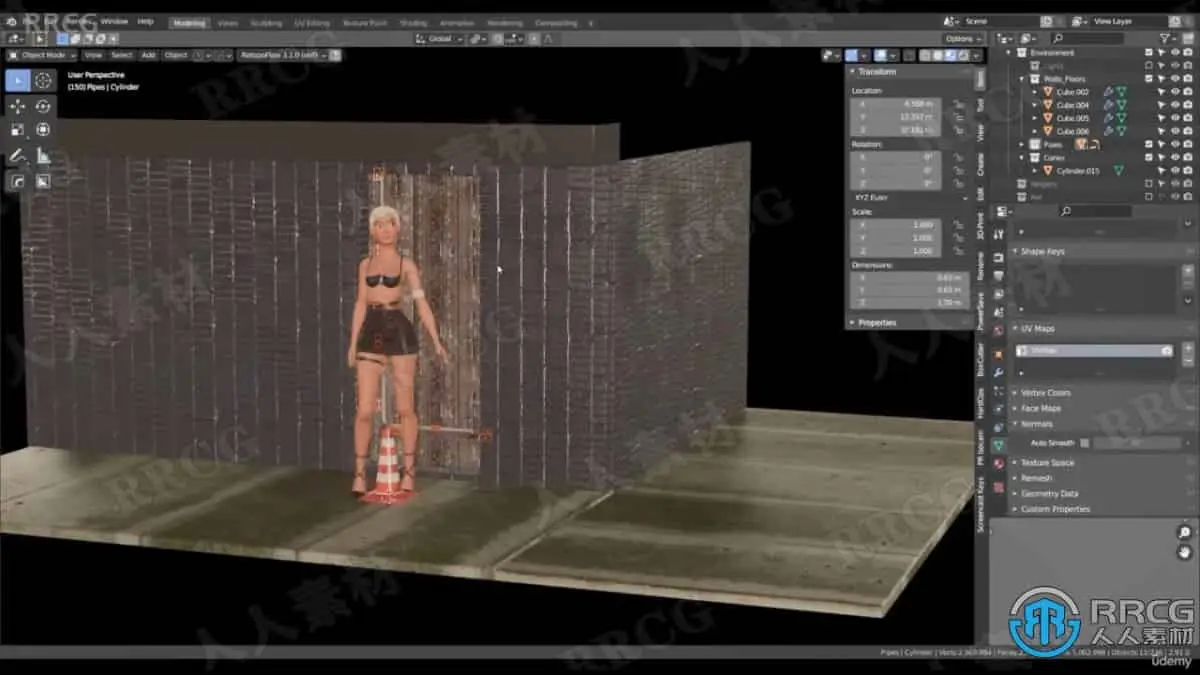This screenshot has height=675, width=1200.
Task: Open the Help menu
Action: [x=145, y=21]
